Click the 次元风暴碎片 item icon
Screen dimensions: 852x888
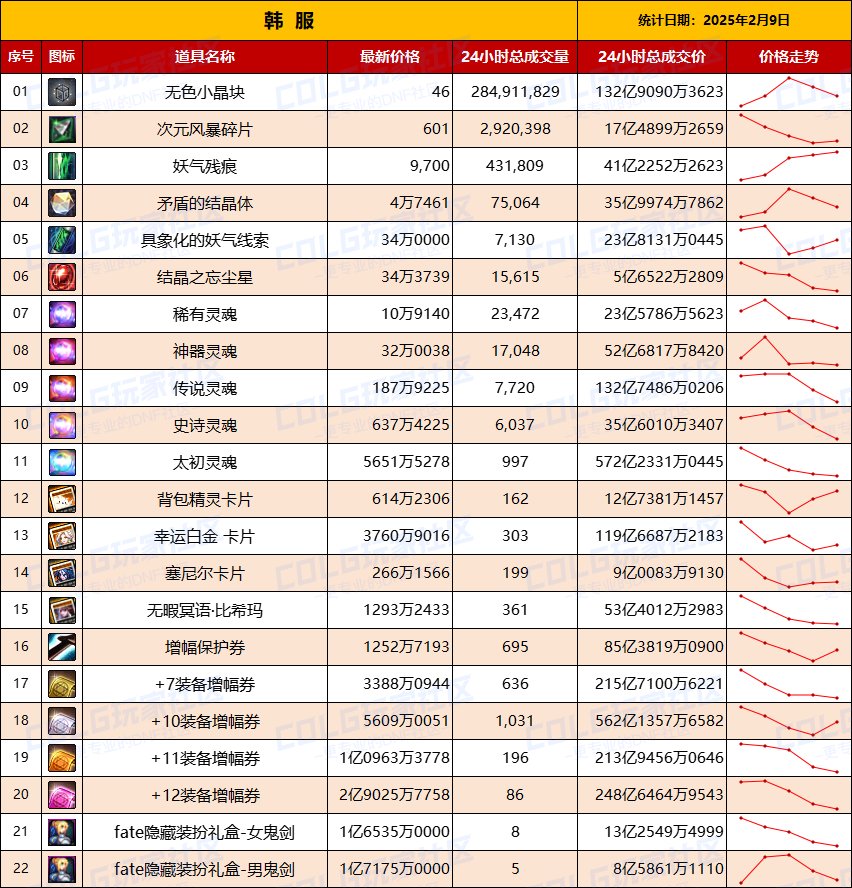[x=62, y=129]
